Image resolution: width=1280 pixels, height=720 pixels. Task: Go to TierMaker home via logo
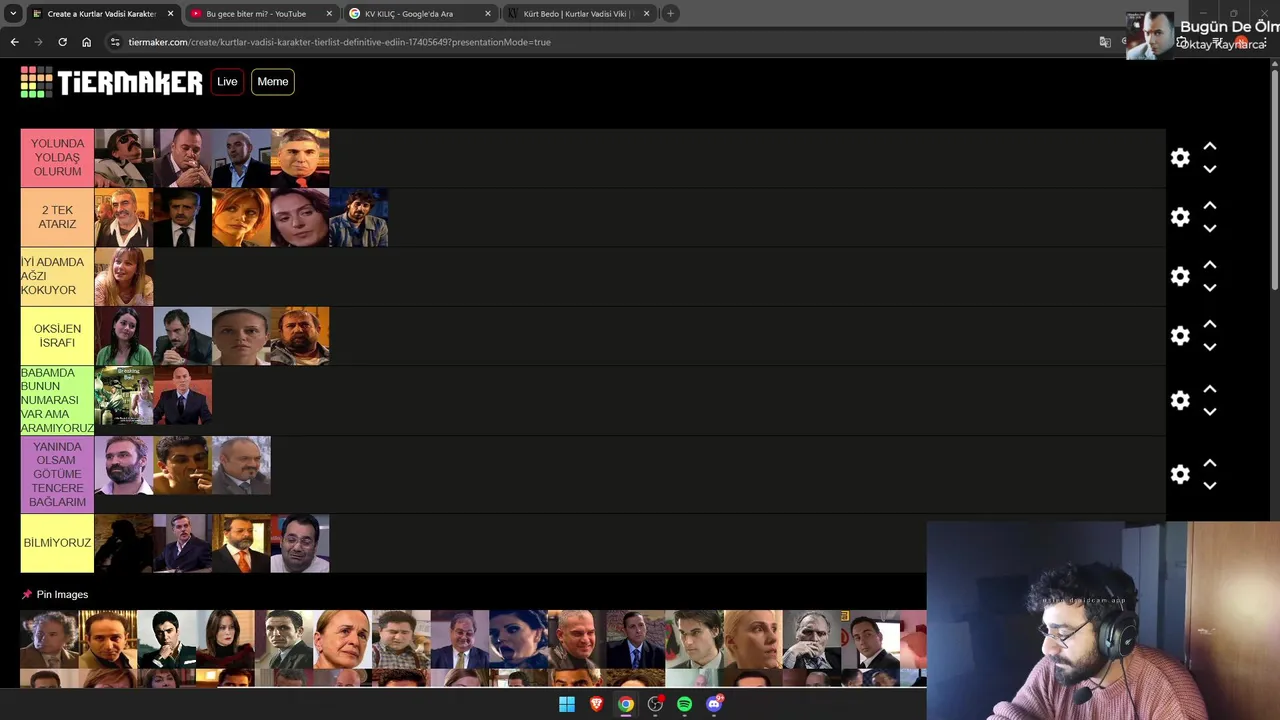point(111,82)
